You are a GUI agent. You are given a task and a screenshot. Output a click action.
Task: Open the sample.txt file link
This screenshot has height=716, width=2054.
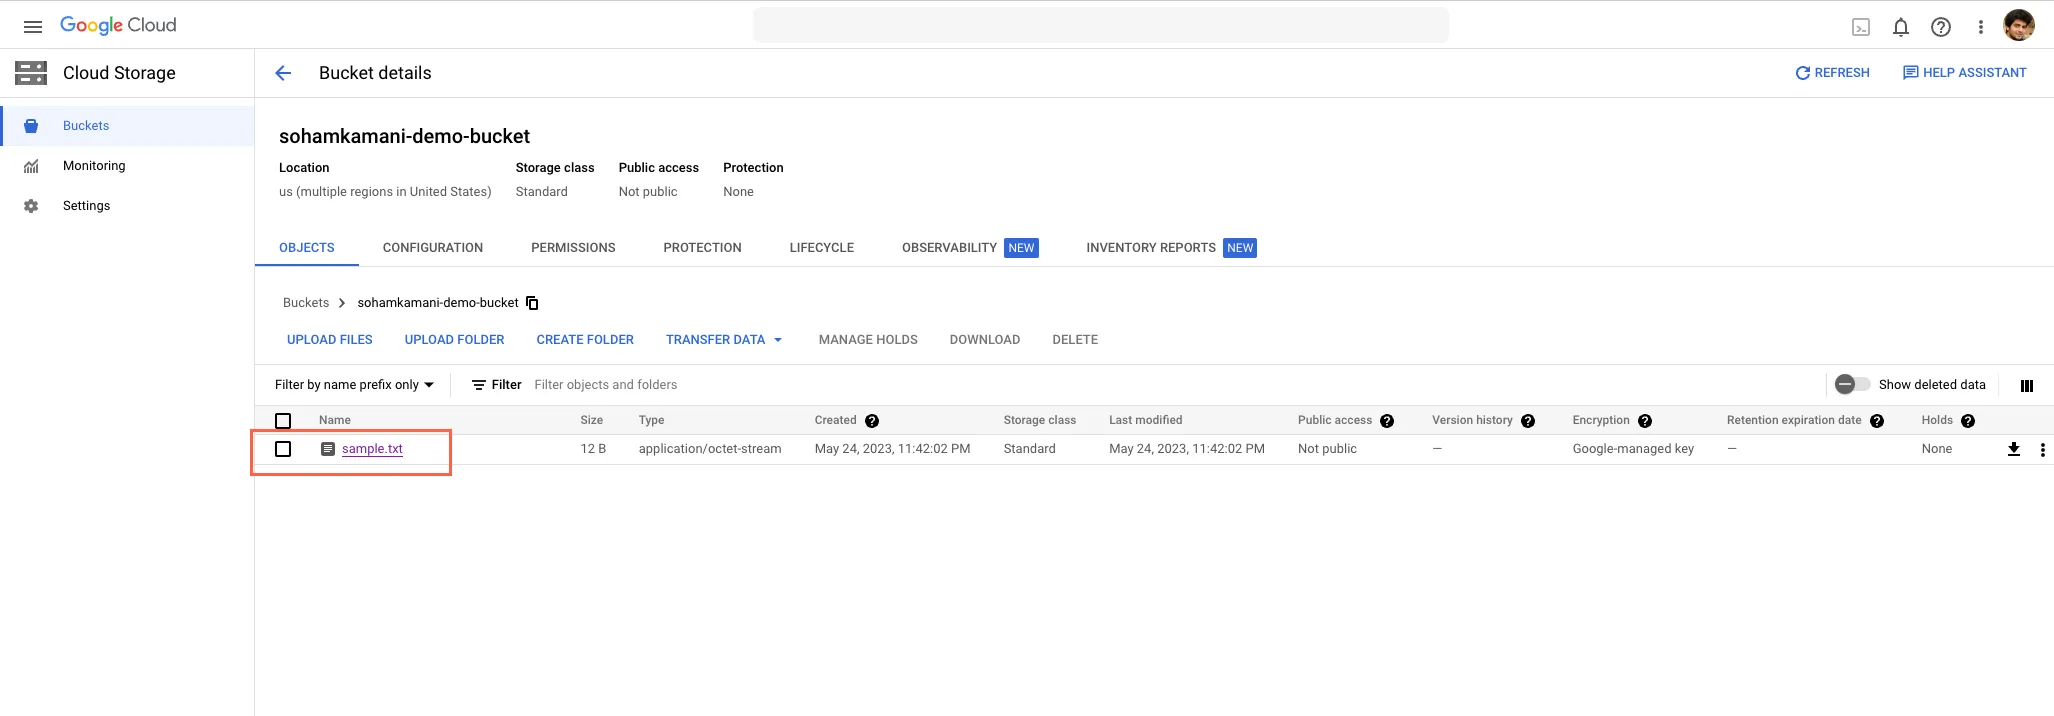372,449
